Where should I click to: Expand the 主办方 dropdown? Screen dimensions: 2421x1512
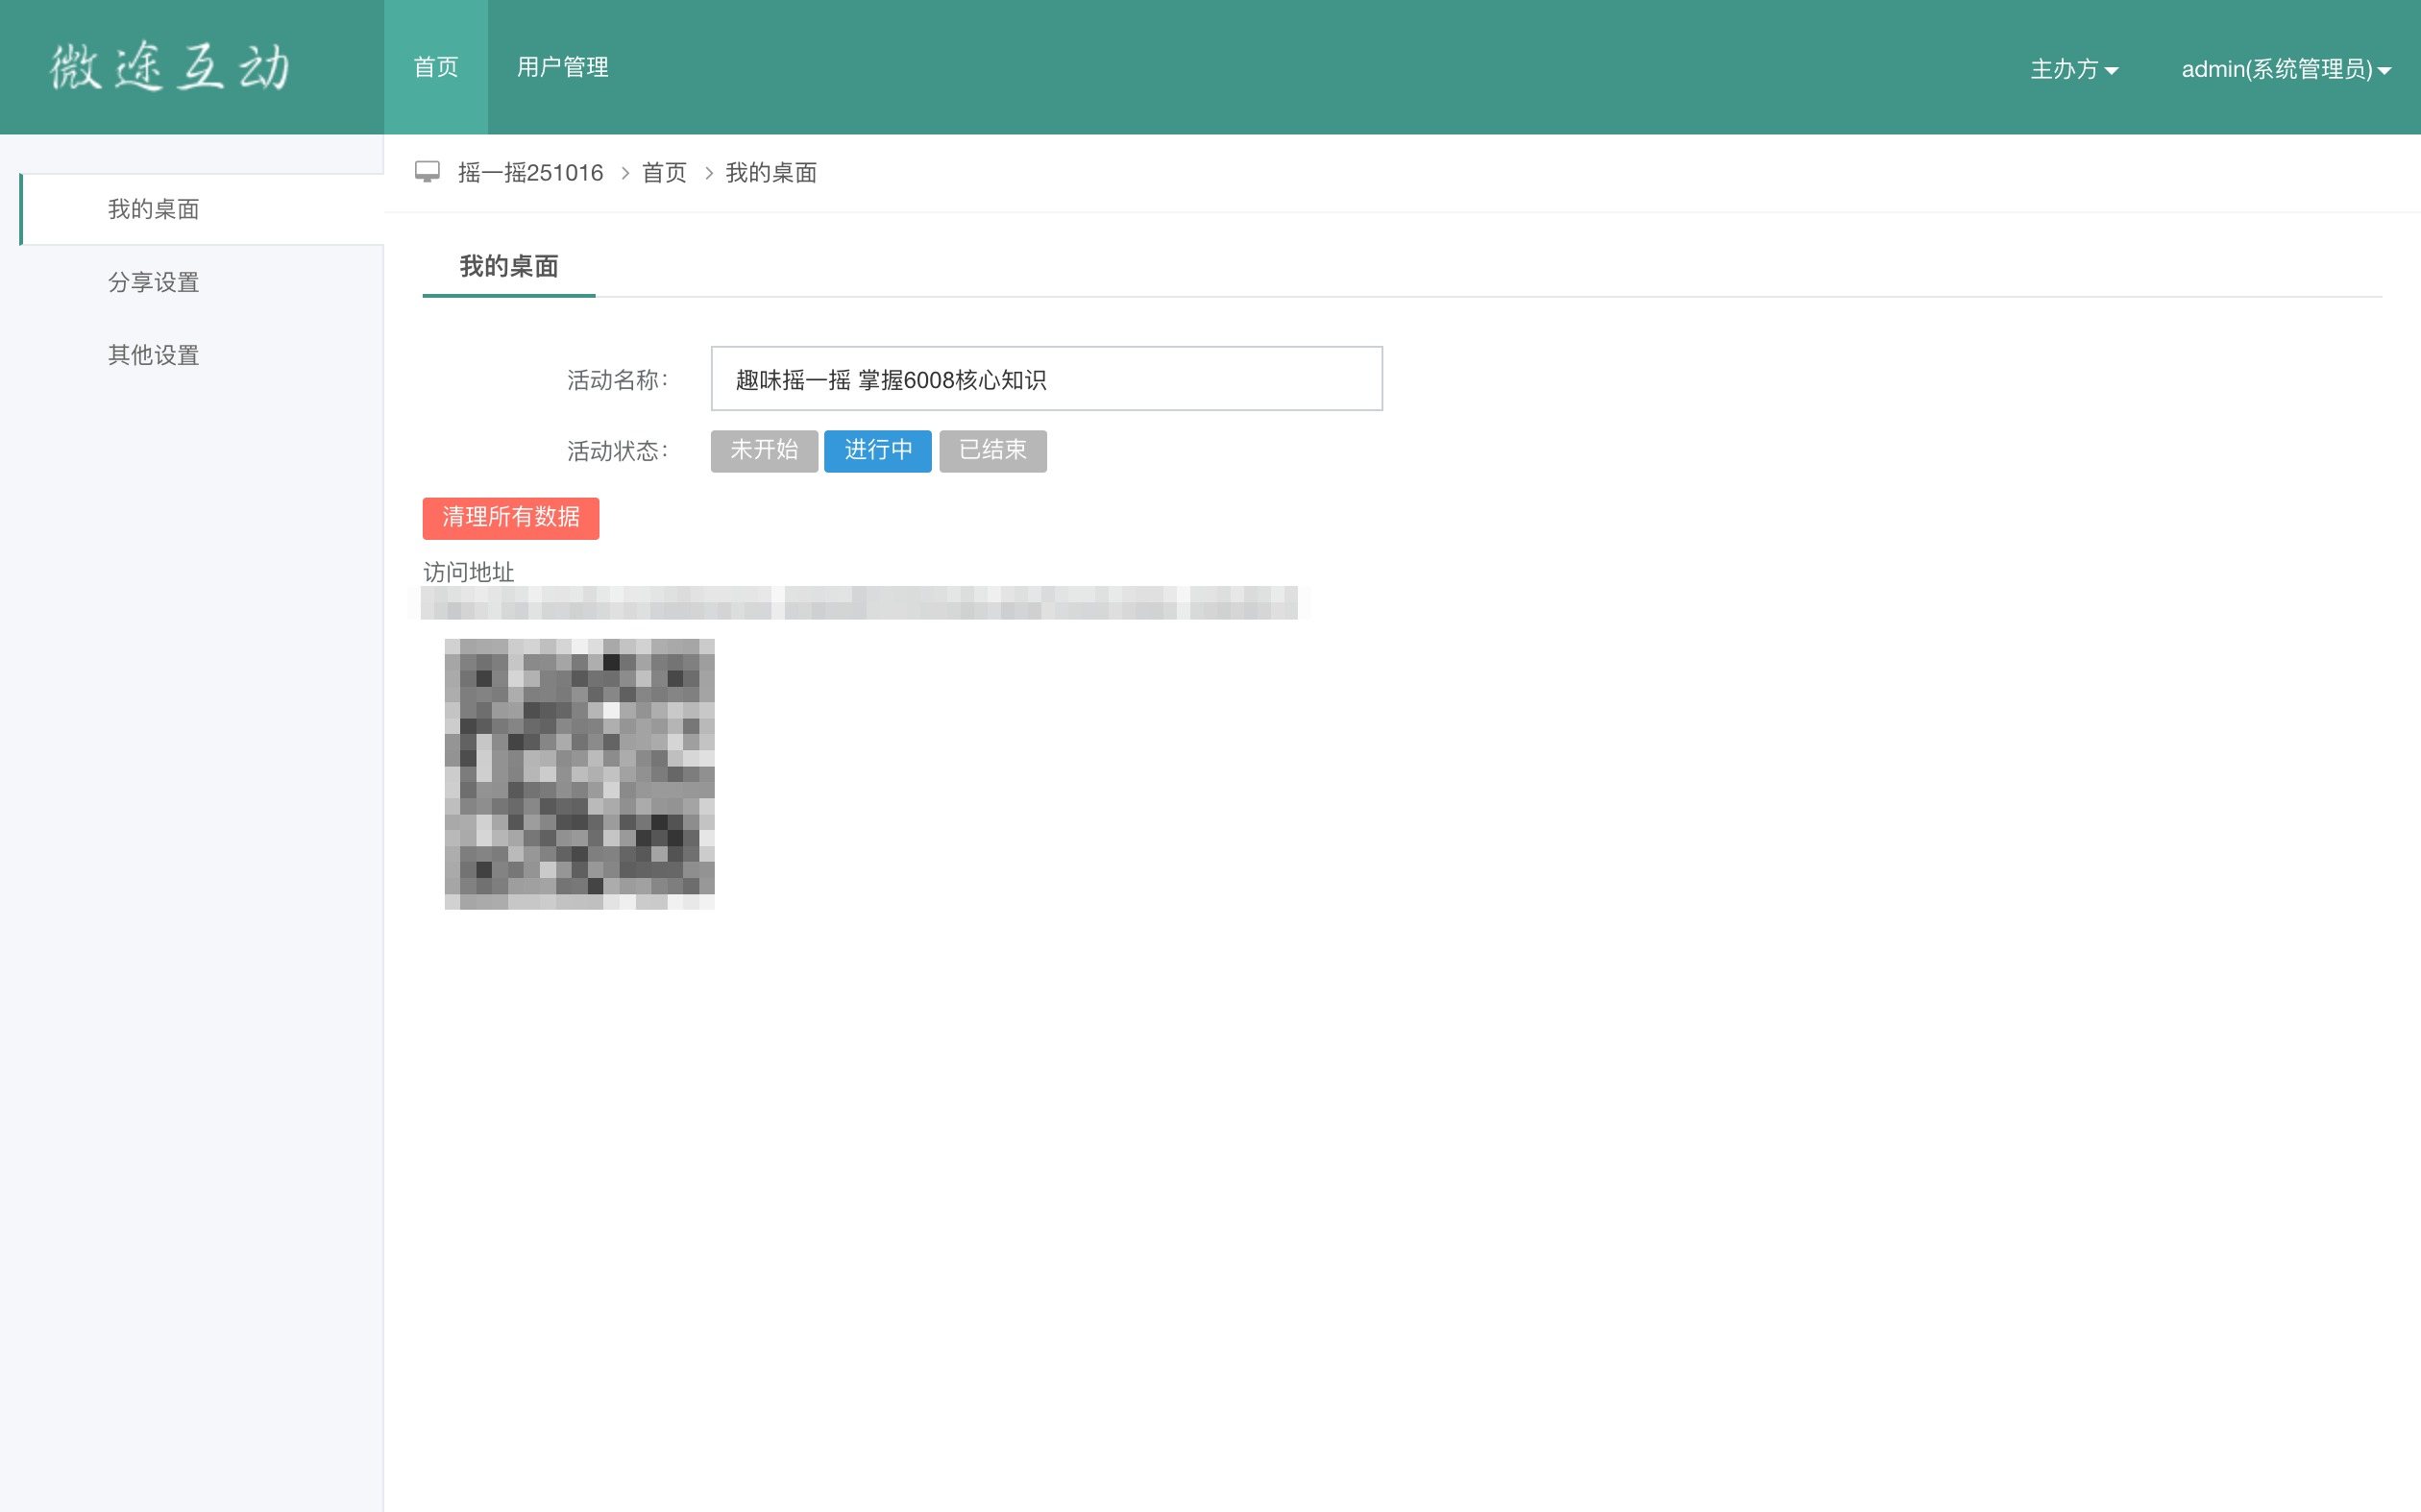[x=2074, y=69]
